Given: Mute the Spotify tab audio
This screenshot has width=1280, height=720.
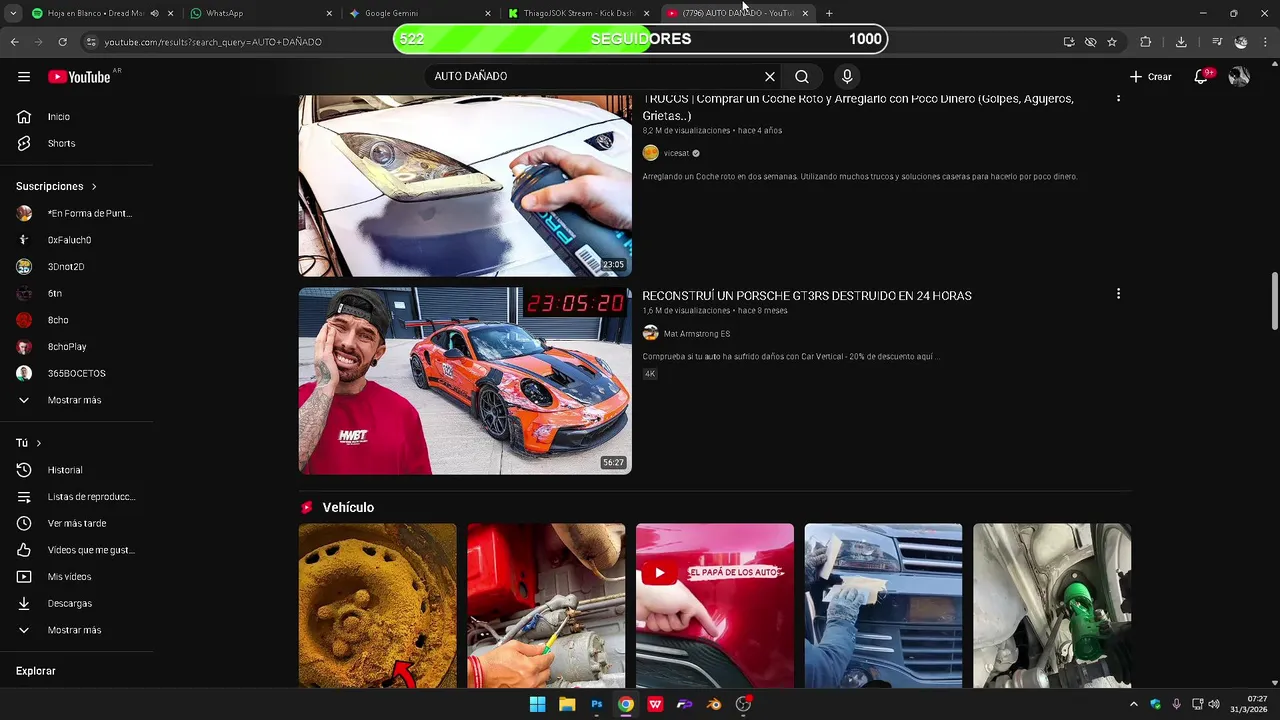Looking at the screenshot, I should tap(154, 13).
